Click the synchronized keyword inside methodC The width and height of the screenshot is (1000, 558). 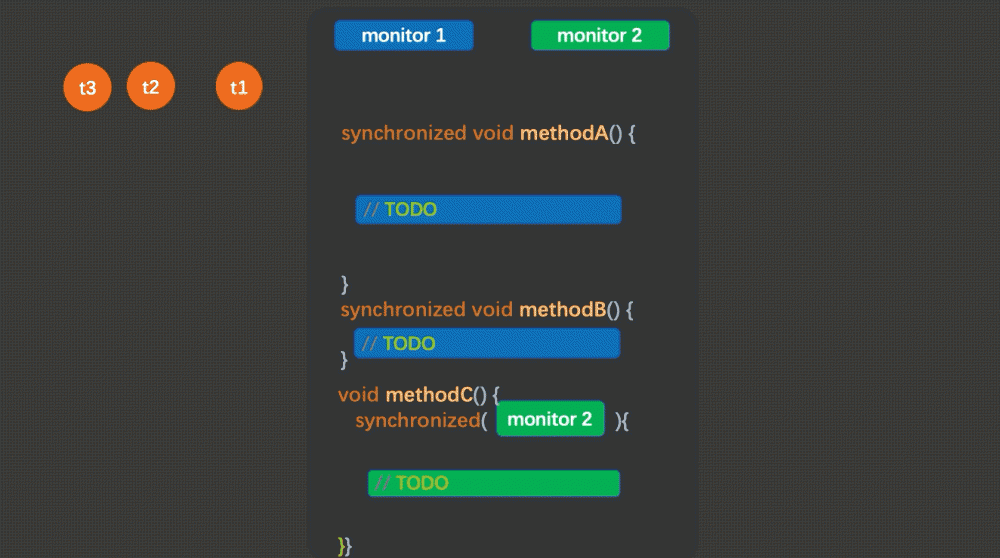[x=417, y=420]
